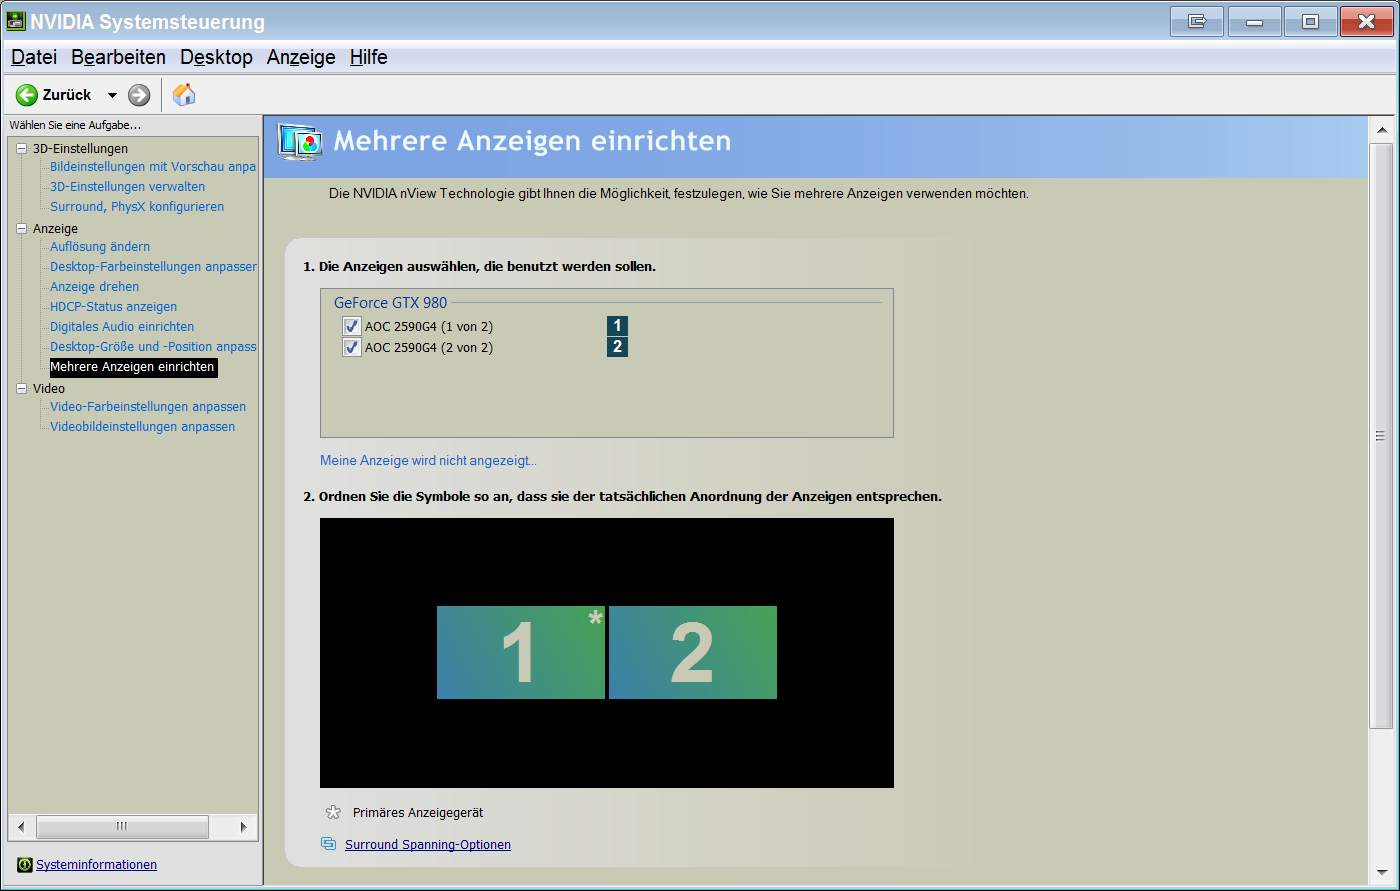Open the Systeminformationen link

click(97, 865)
